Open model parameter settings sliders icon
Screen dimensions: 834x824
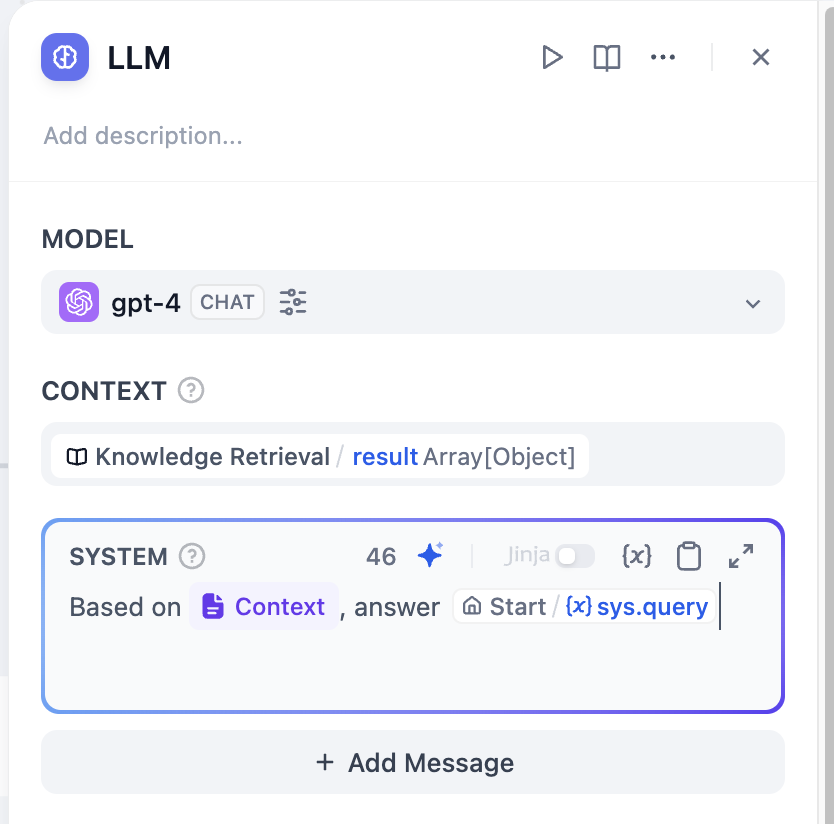[x=293, y=302]
